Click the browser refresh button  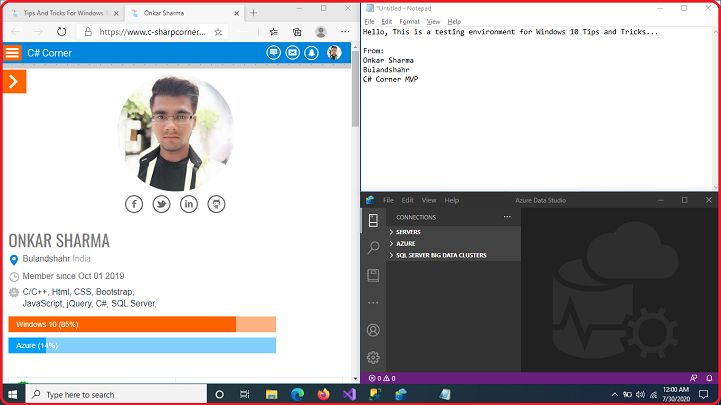[x=61, y=32]
